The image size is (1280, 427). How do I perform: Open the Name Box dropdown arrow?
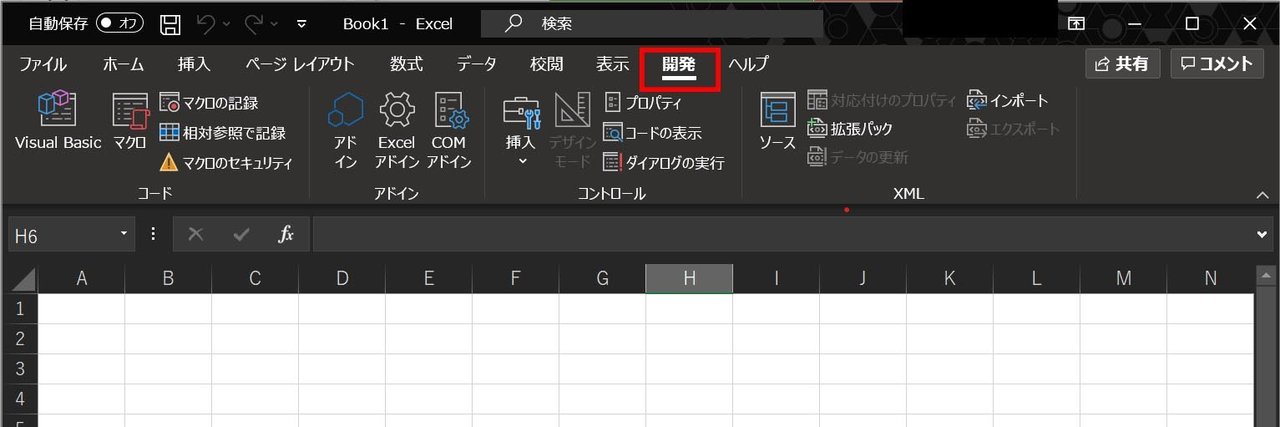click(125, 234)
